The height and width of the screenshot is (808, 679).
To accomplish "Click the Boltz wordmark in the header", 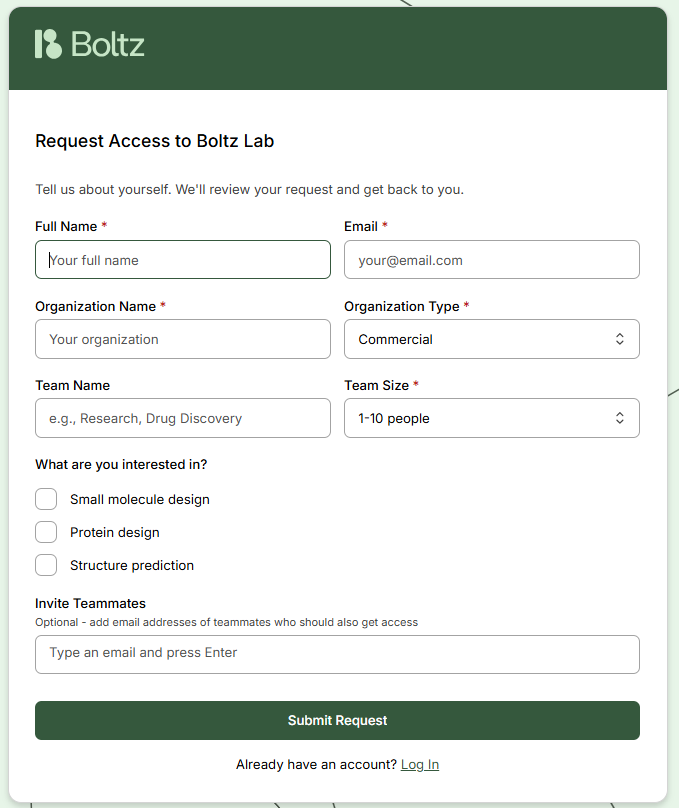I will click(x=108, y=44).
